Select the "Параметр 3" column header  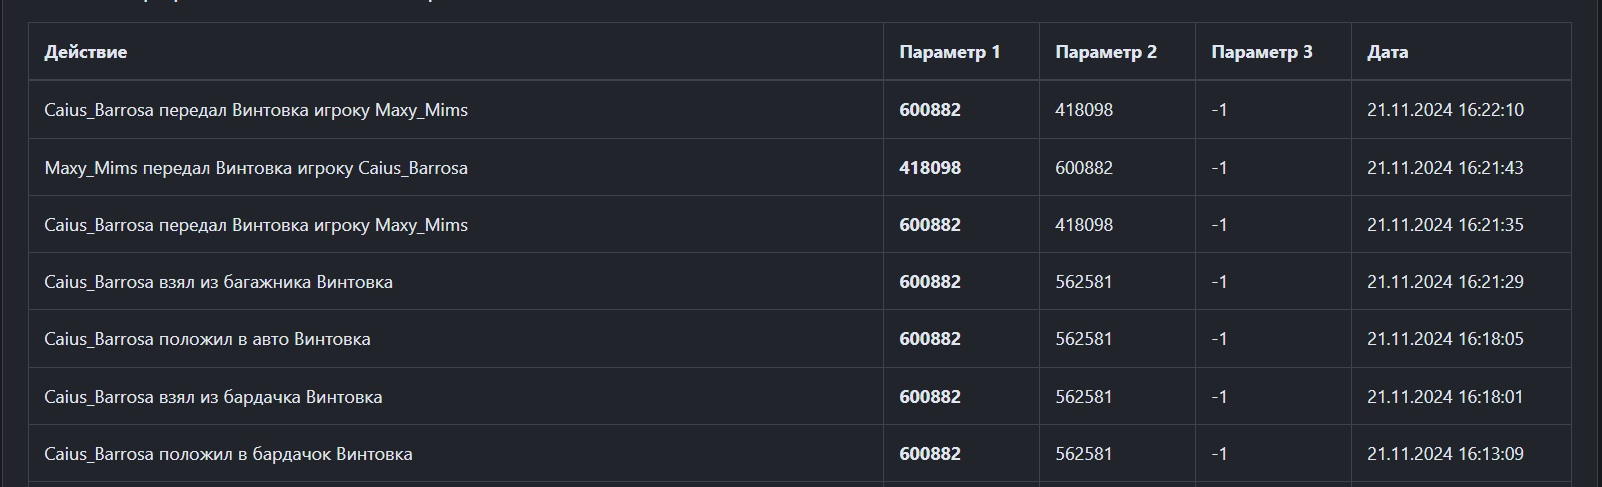coord(1261,52)
